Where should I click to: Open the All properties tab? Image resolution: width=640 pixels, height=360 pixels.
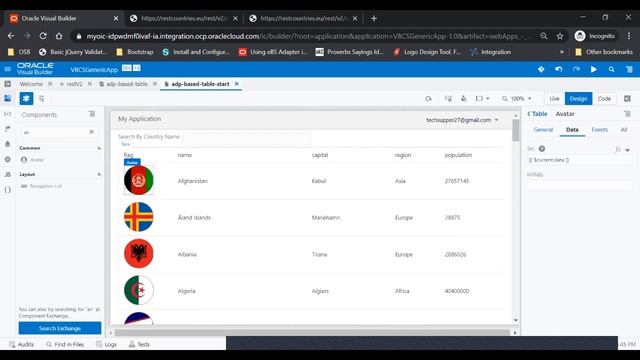click(x=624, y=129)
